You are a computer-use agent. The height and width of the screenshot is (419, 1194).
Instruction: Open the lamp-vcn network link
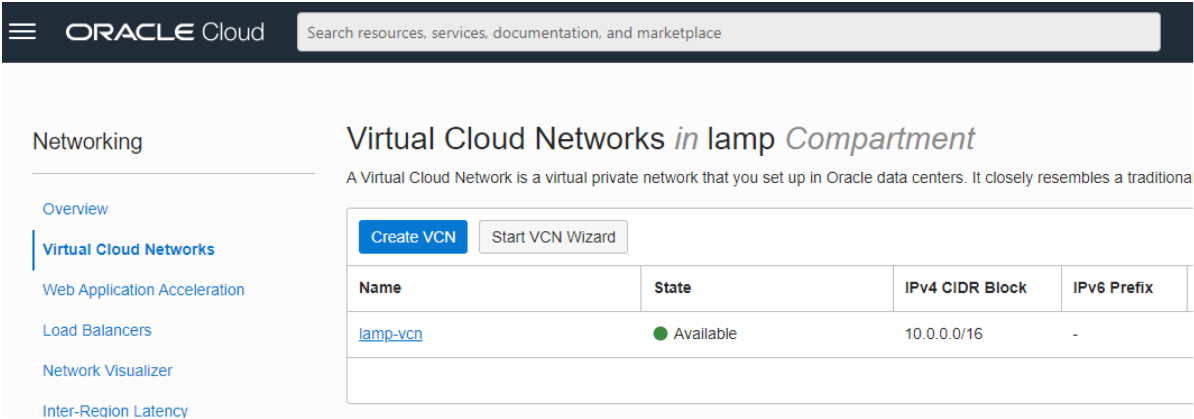point(391,334)
